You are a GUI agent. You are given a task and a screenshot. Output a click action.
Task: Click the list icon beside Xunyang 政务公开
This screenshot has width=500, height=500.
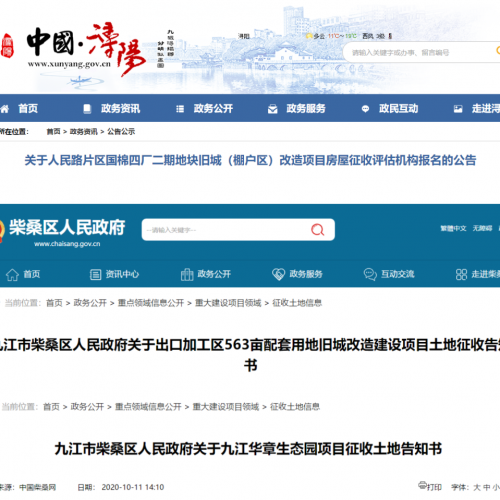(x=180, y=109)
